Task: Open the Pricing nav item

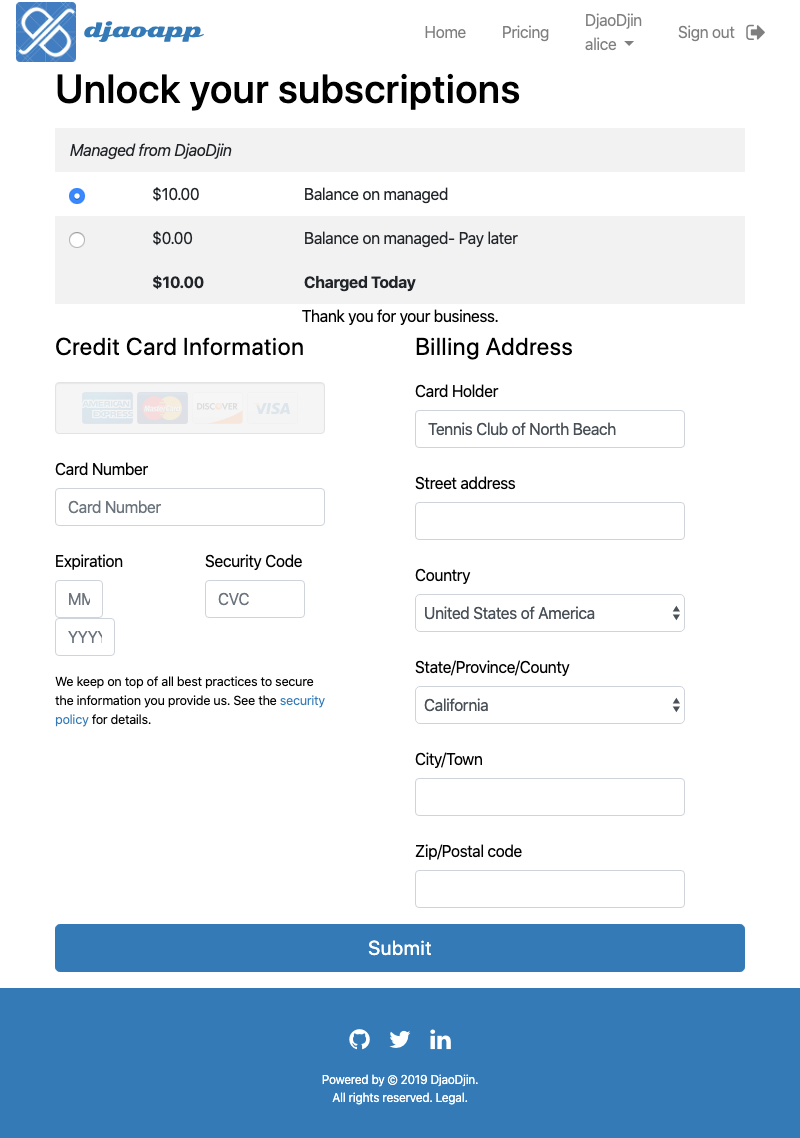Action: [x=525, y=33]
